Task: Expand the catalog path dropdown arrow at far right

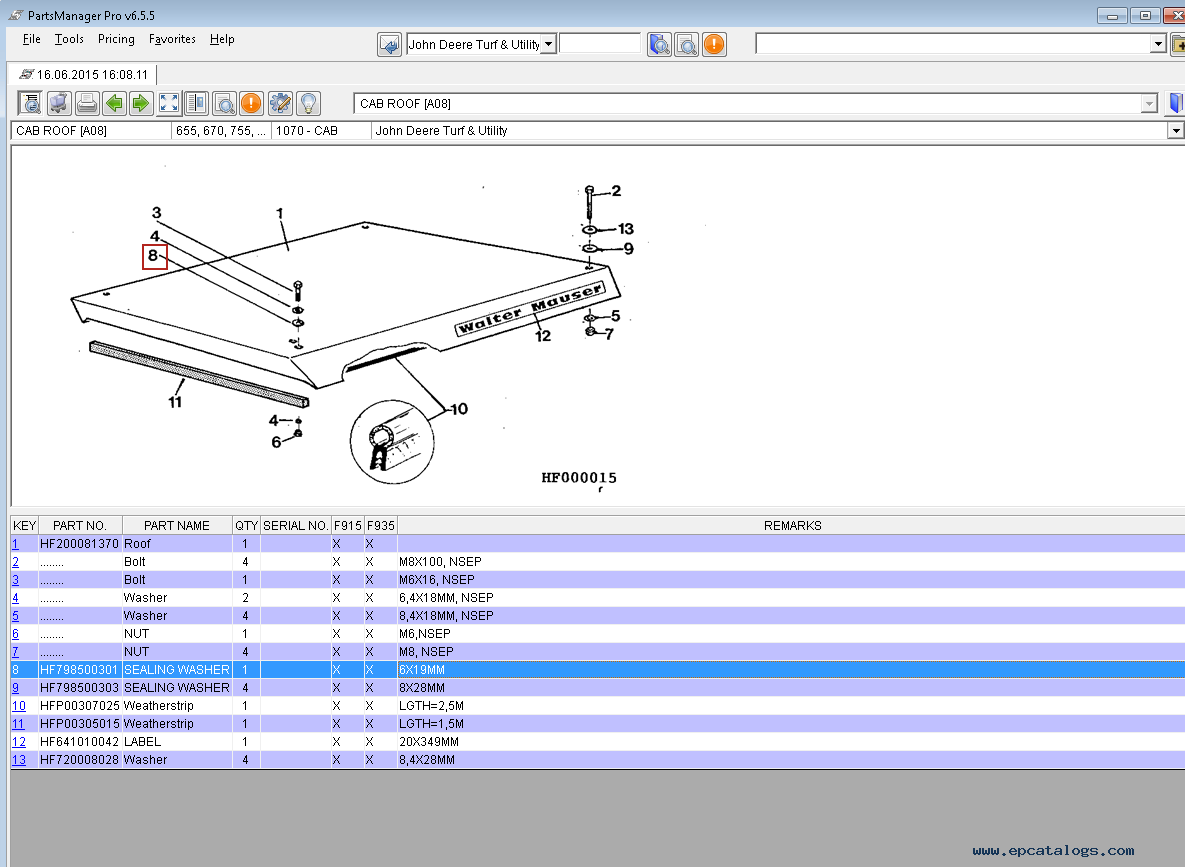Action: point(1175,131)
